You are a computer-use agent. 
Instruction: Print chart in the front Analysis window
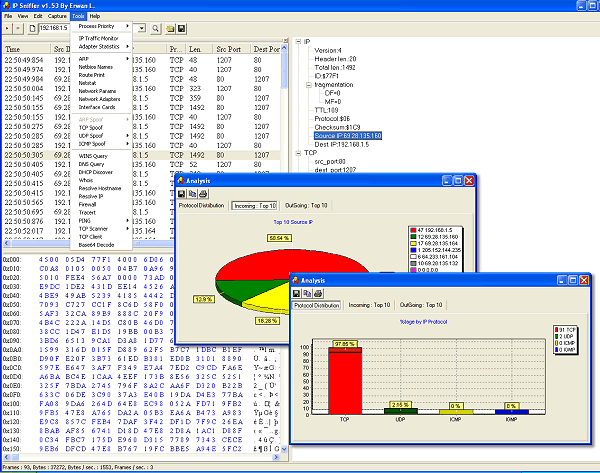tap(318, 294)
